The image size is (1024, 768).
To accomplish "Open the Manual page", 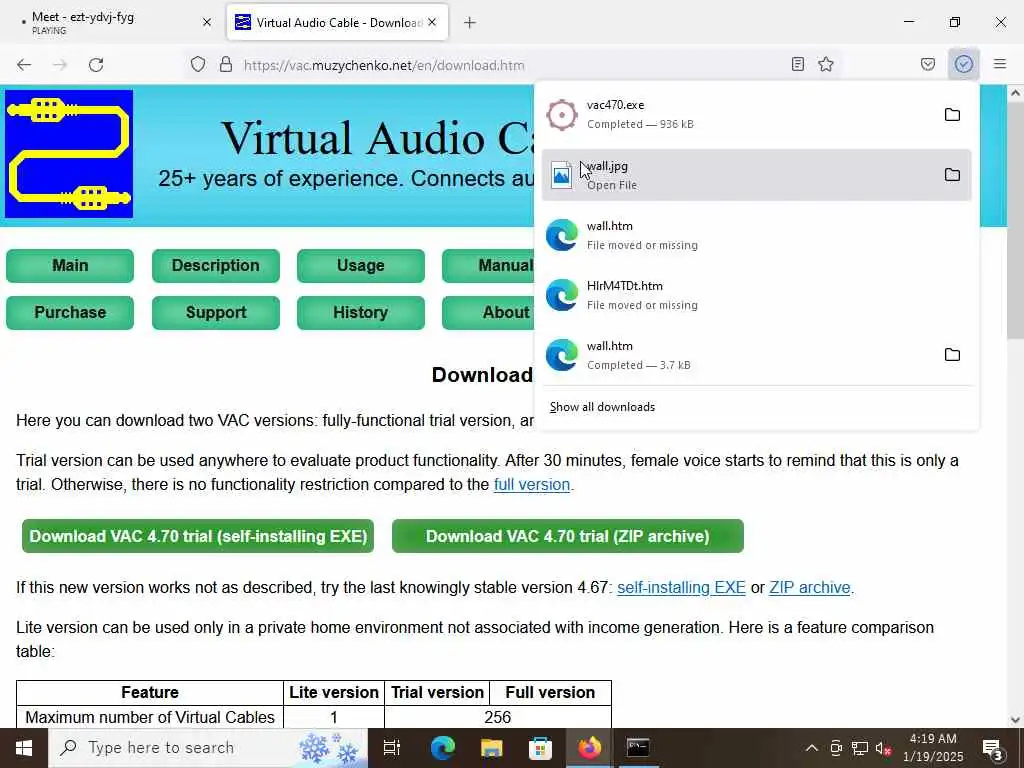I will 488,266.
